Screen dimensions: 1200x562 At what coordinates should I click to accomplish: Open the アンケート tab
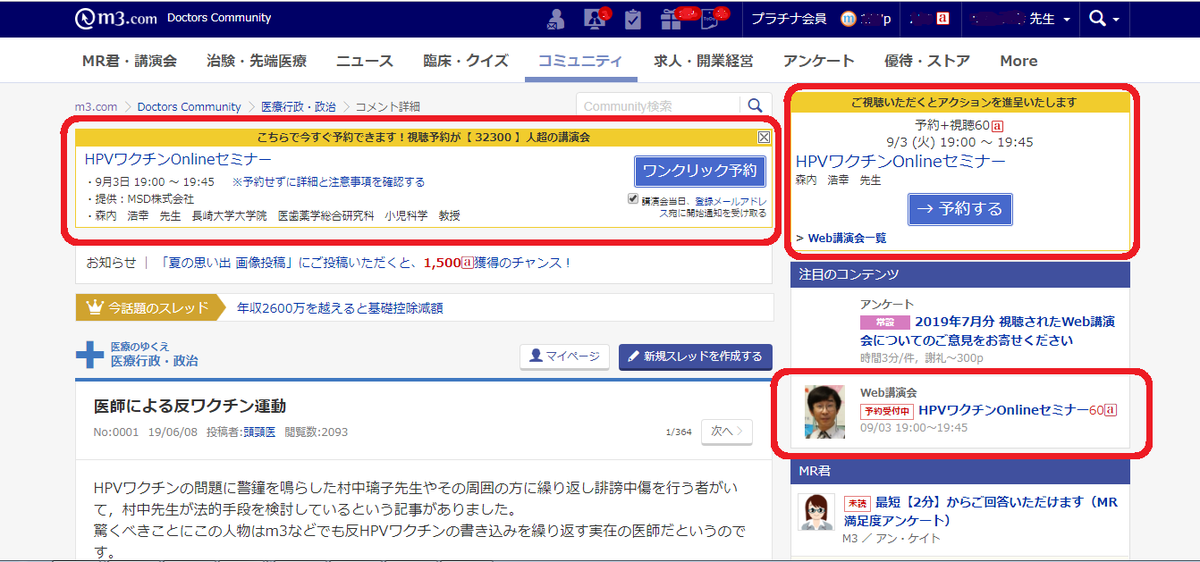pos(818,61)
